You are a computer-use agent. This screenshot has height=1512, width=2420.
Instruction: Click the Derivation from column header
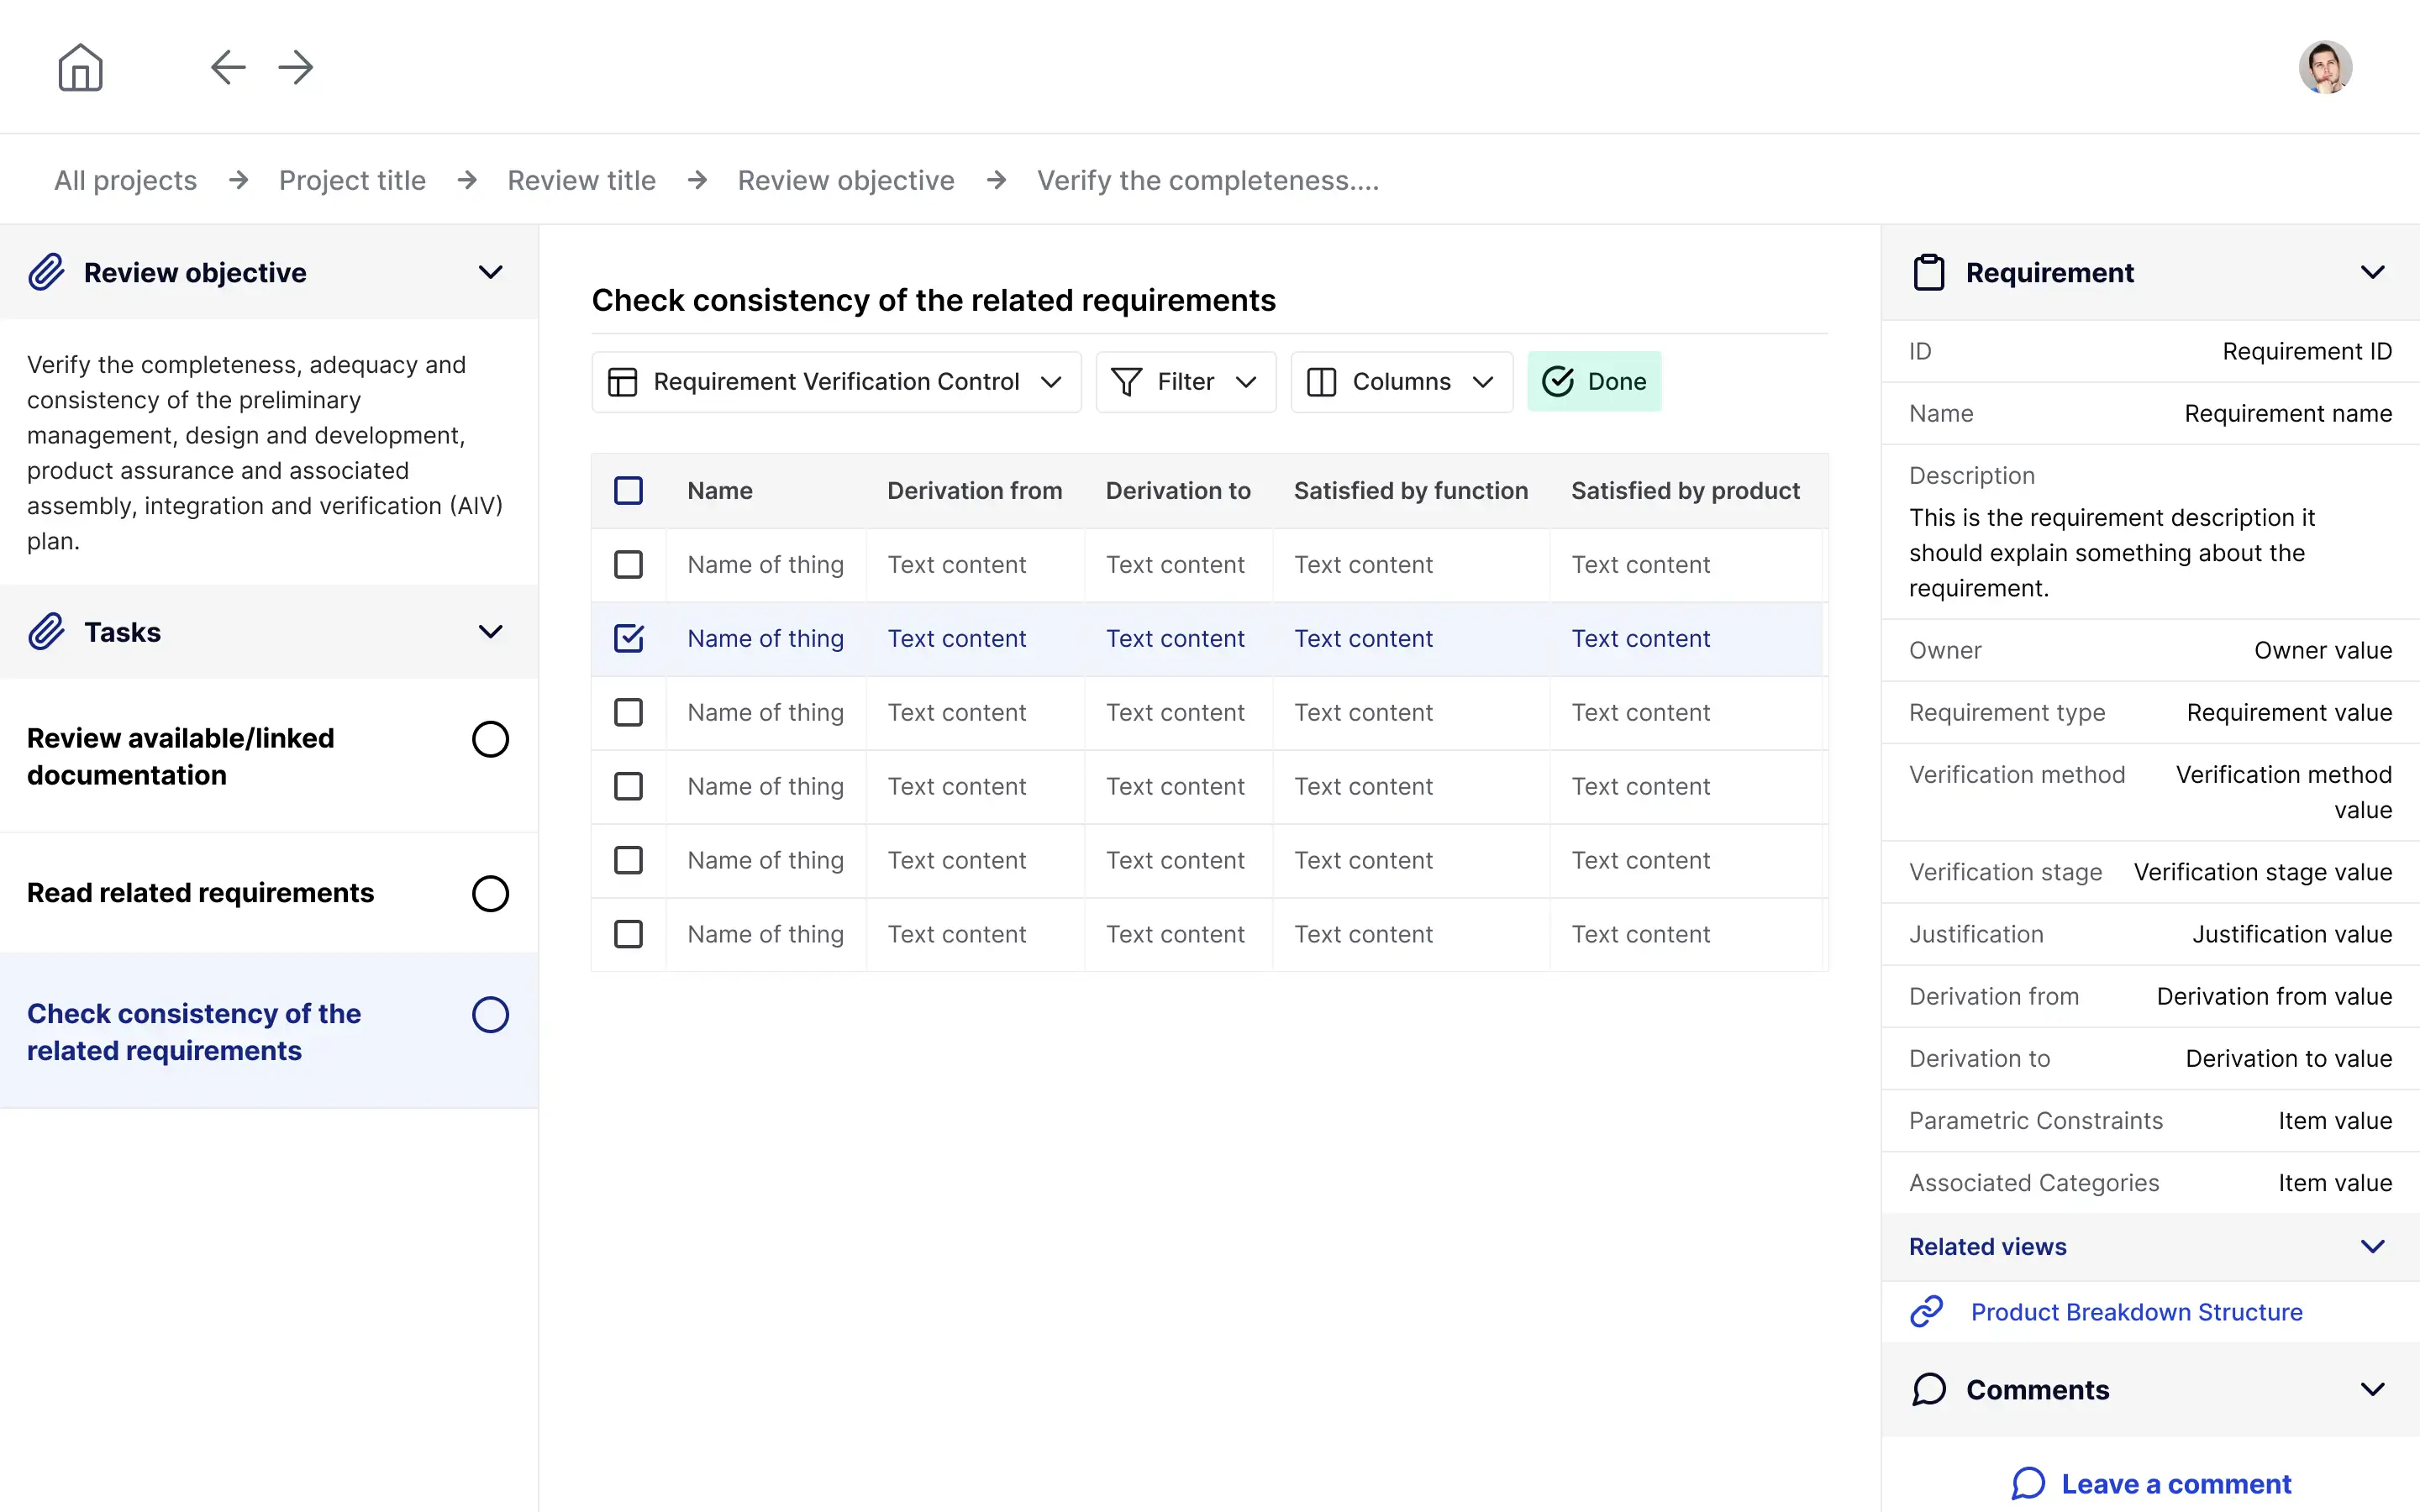point(974,491)
